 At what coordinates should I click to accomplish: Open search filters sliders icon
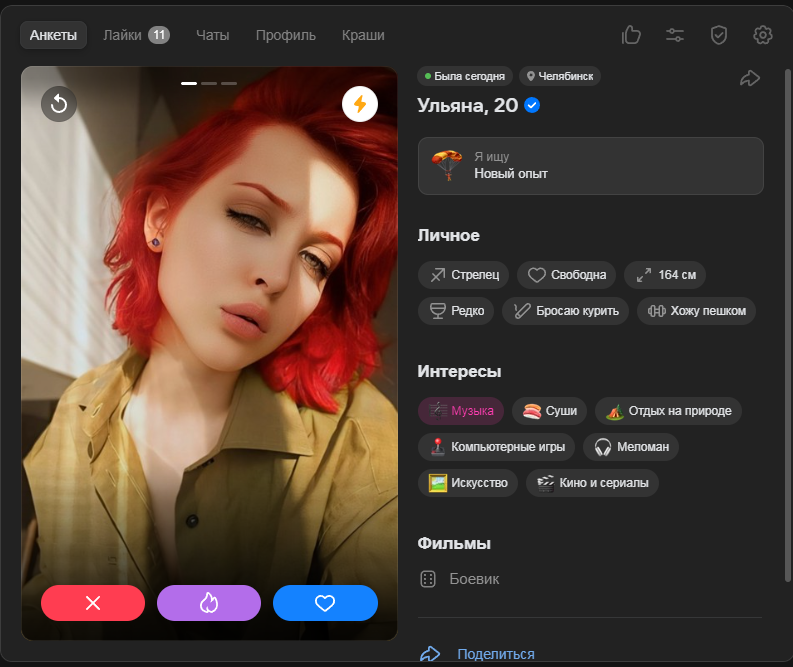[x=675, y=35]
